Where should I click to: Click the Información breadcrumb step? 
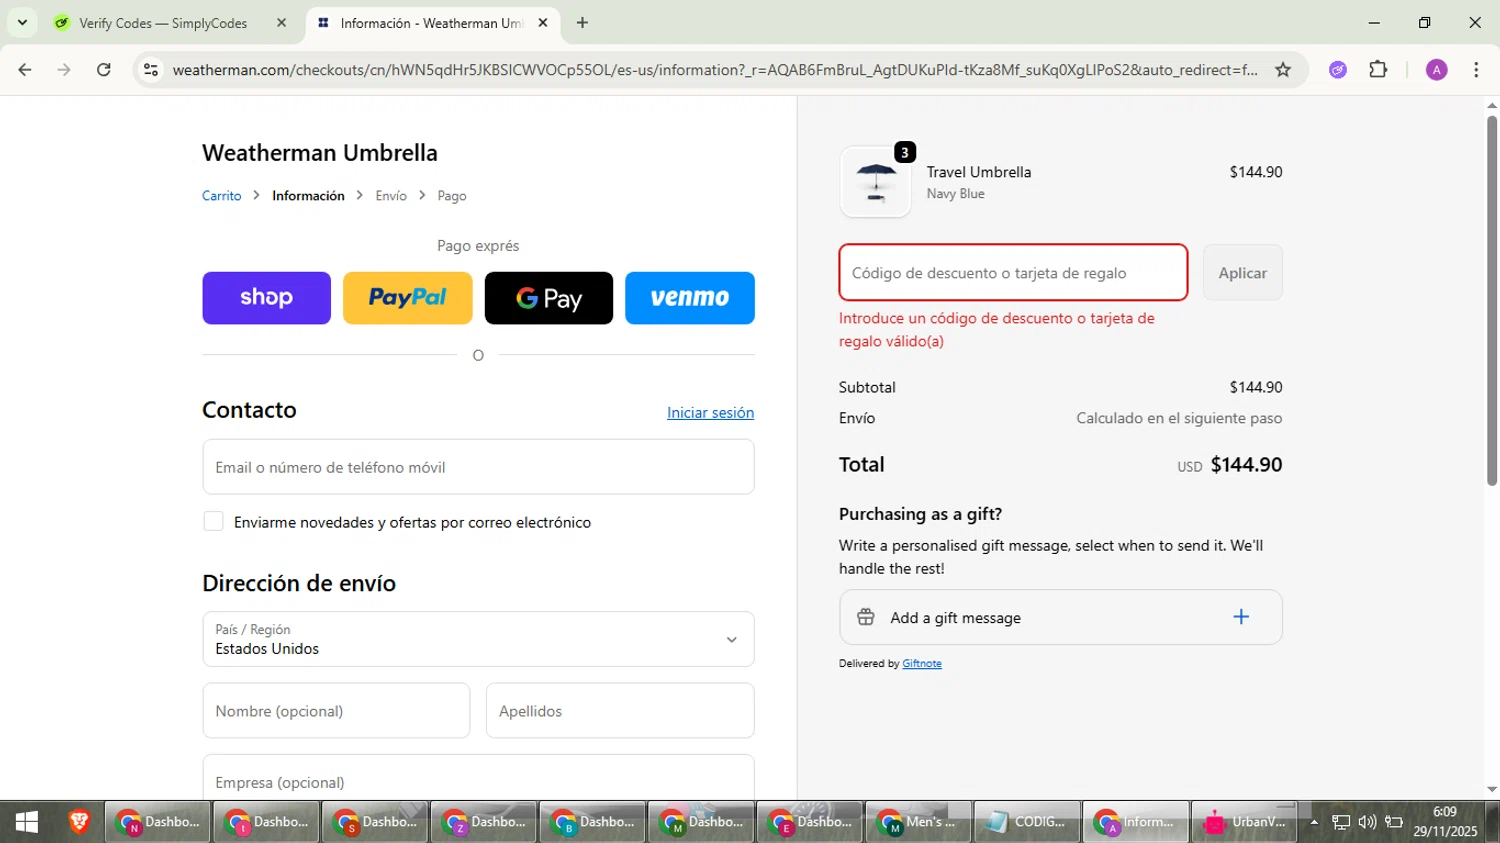point(308,196)
